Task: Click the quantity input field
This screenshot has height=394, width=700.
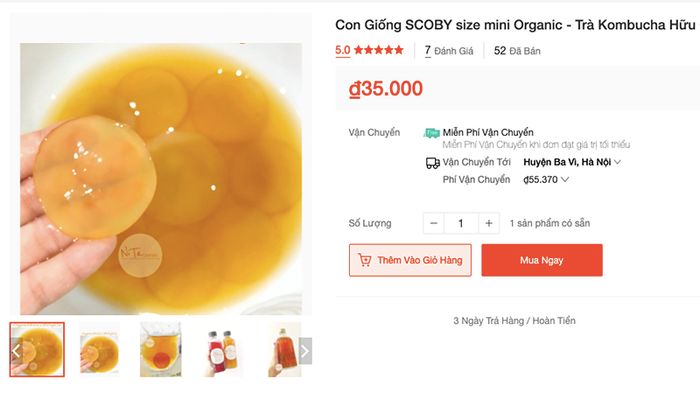Action: coord(461,223)
